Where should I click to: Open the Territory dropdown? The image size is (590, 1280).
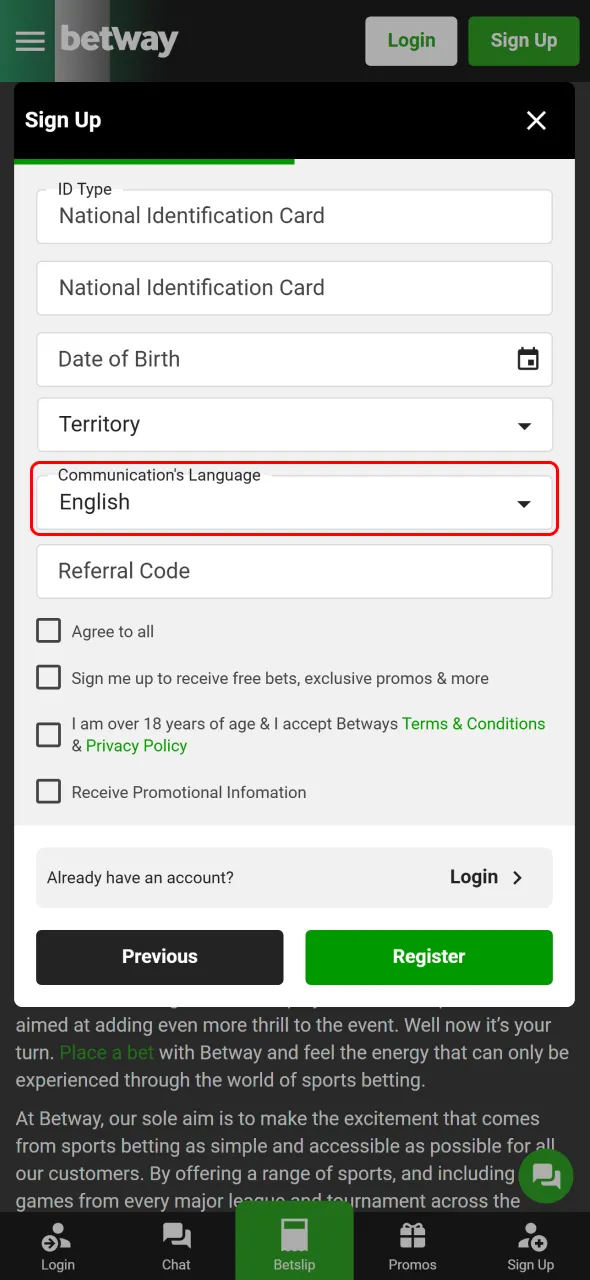pyautogui.click(x=294, y=424)
